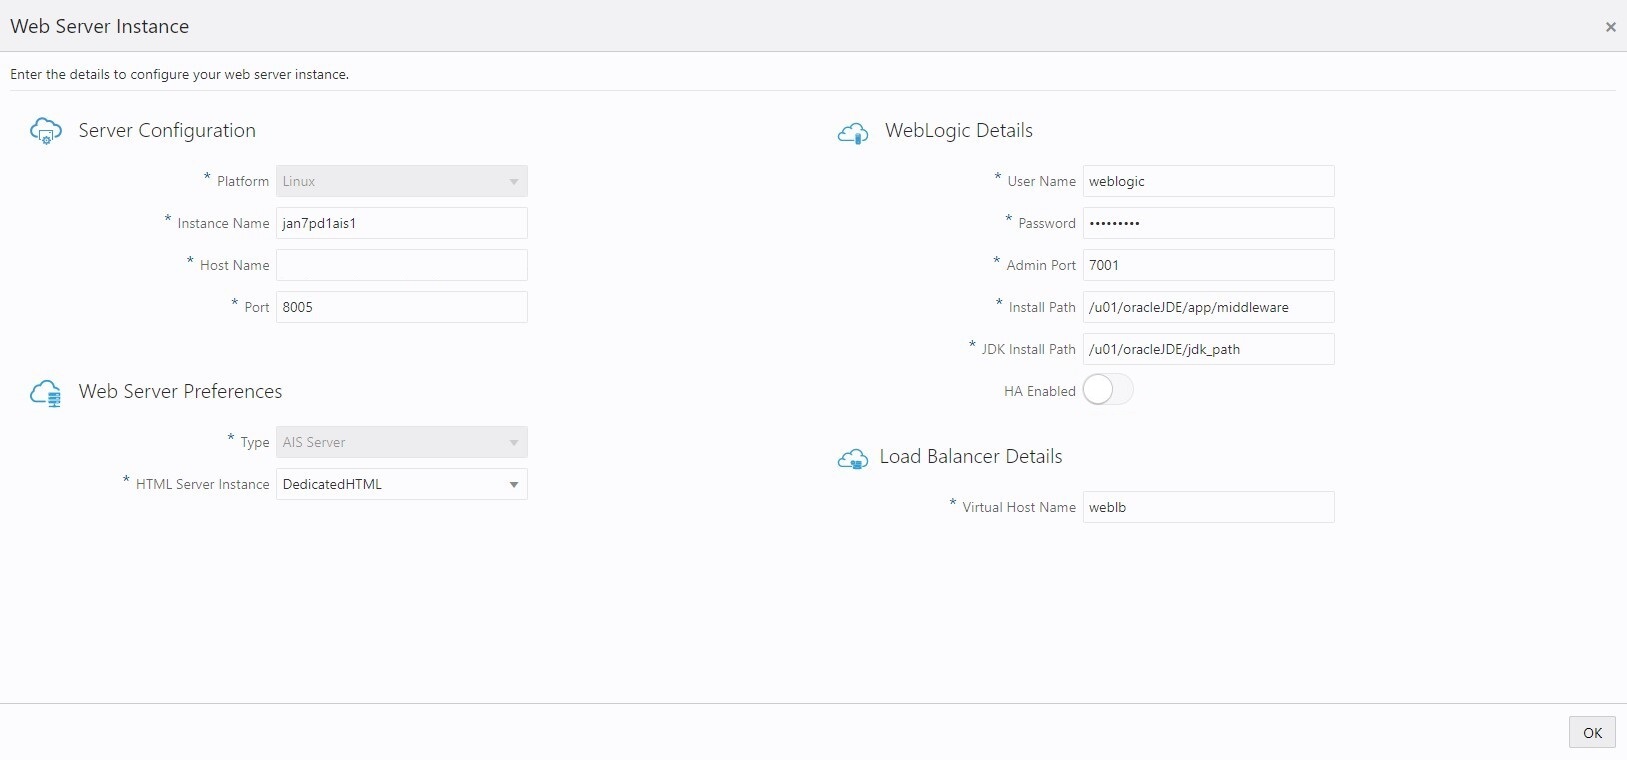Click the Install Path input field
This screenshot has height=760, width=1627.
(1209, 307)
